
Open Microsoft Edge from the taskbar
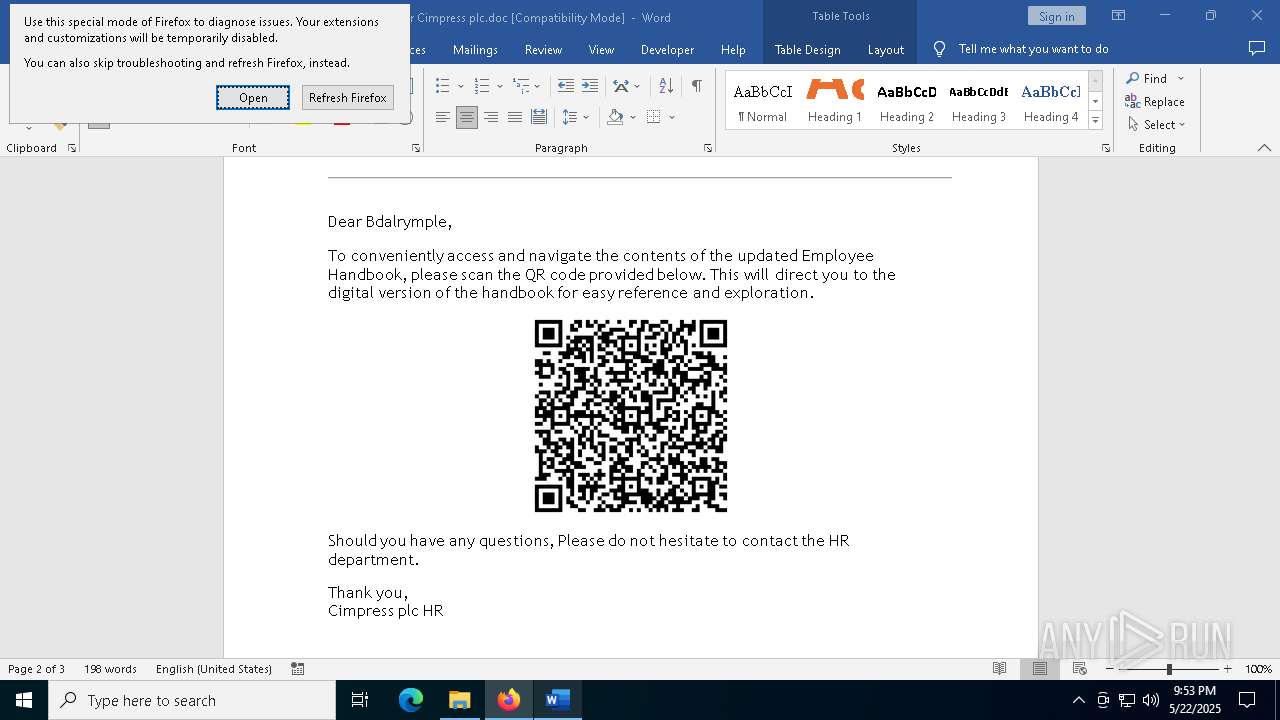coord(411,700)
